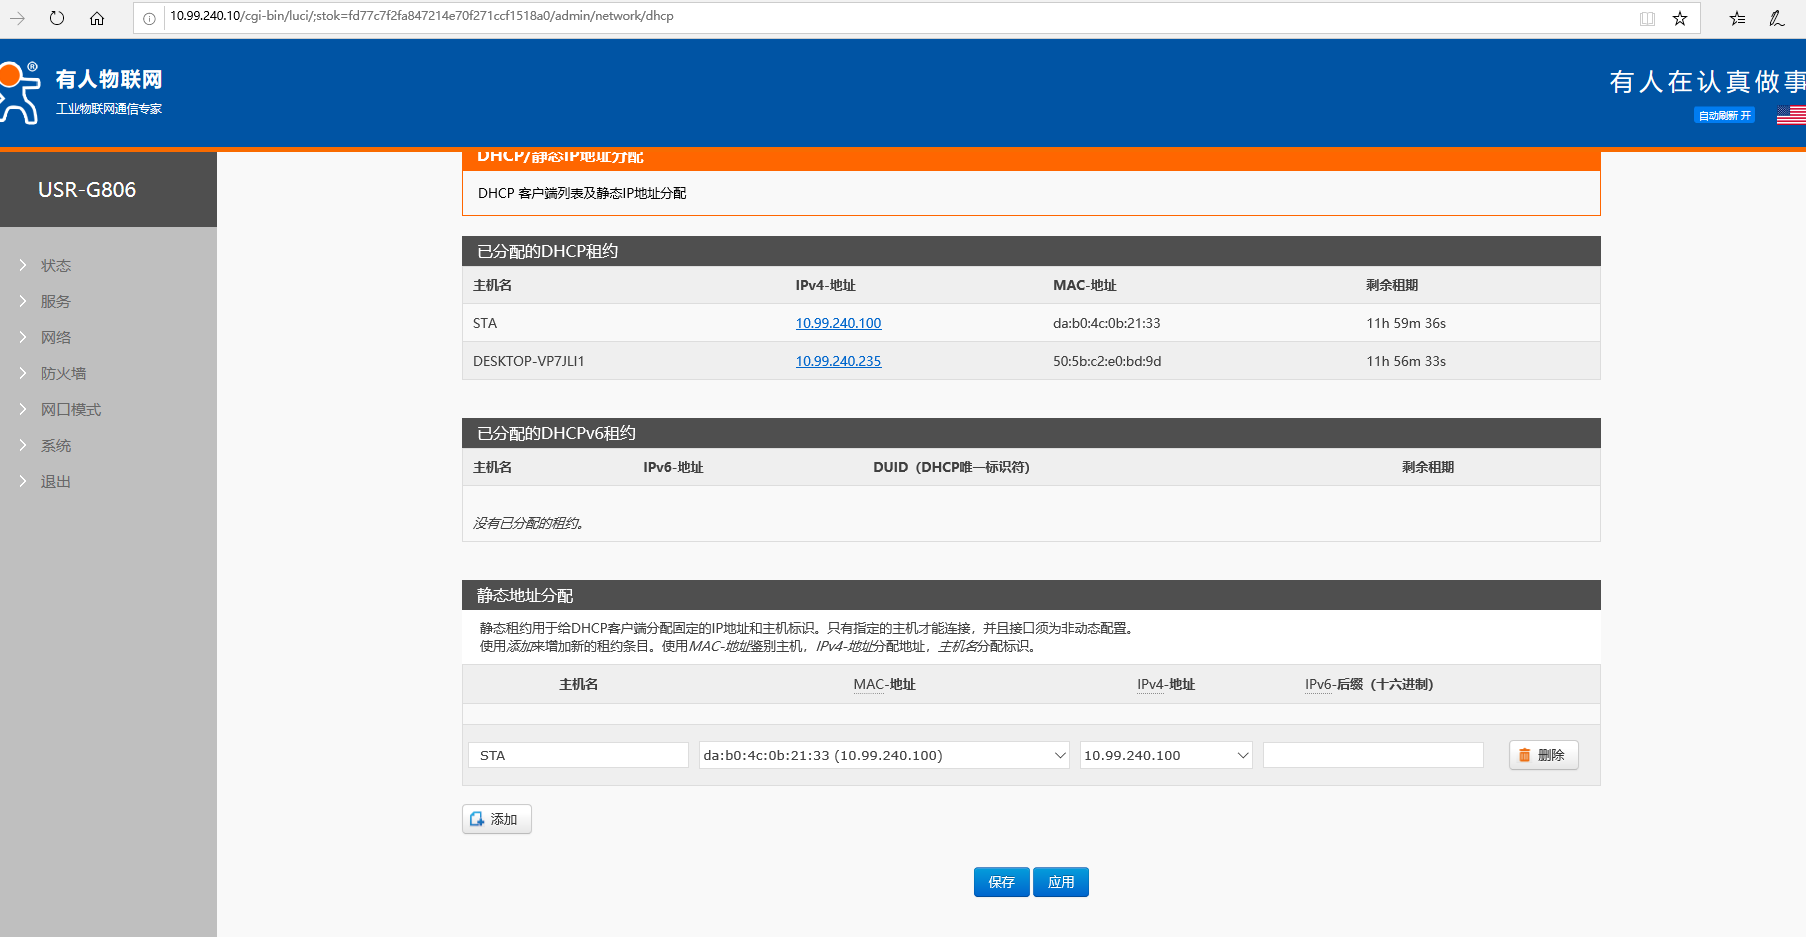Viewport: 1806px width, 937px height.
Task: Open the 防火墙 menu item
Action: pos(63,374)
